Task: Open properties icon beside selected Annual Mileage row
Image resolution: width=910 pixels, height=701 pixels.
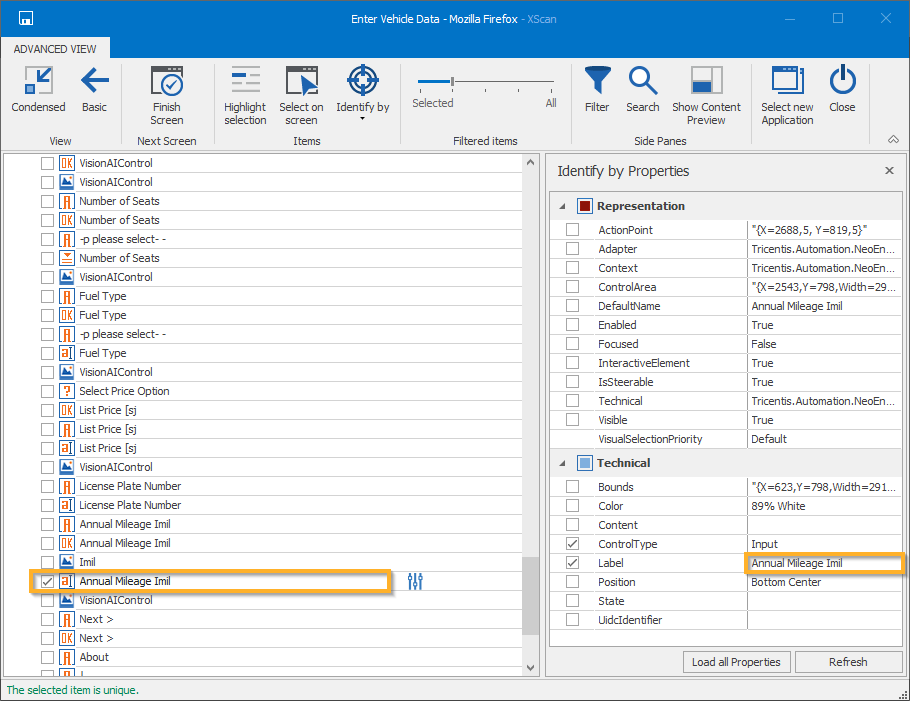Action: pyautogui.click(x=416, y=581)
